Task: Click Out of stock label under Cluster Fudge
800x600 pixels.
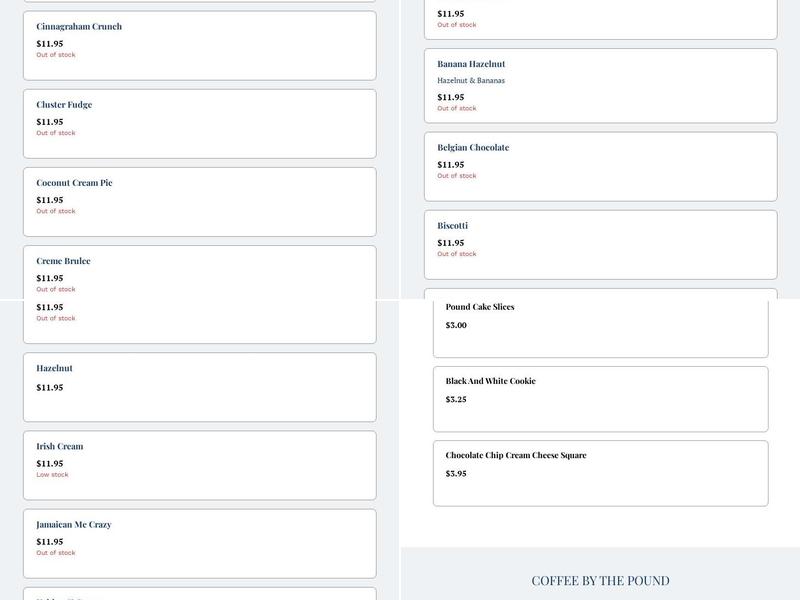Action: [x=56, y=133]
